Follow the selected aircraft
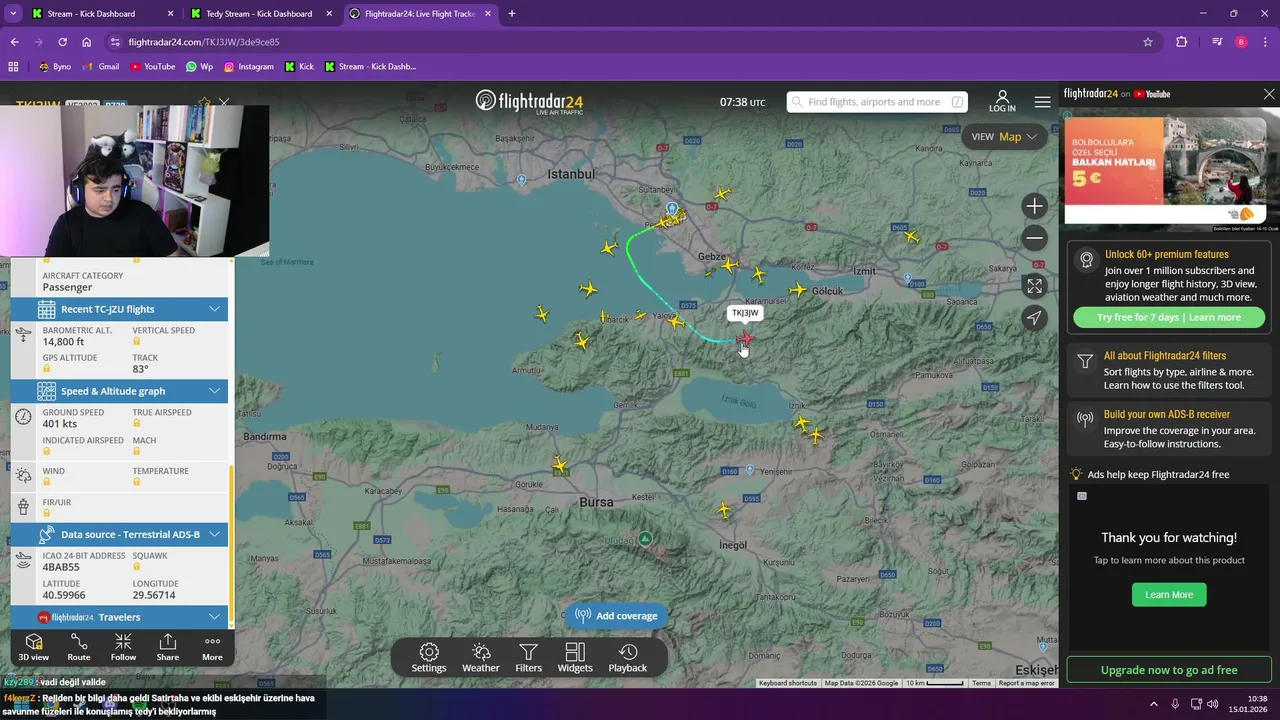1280x720 pixels. click(x=123, y=647)
